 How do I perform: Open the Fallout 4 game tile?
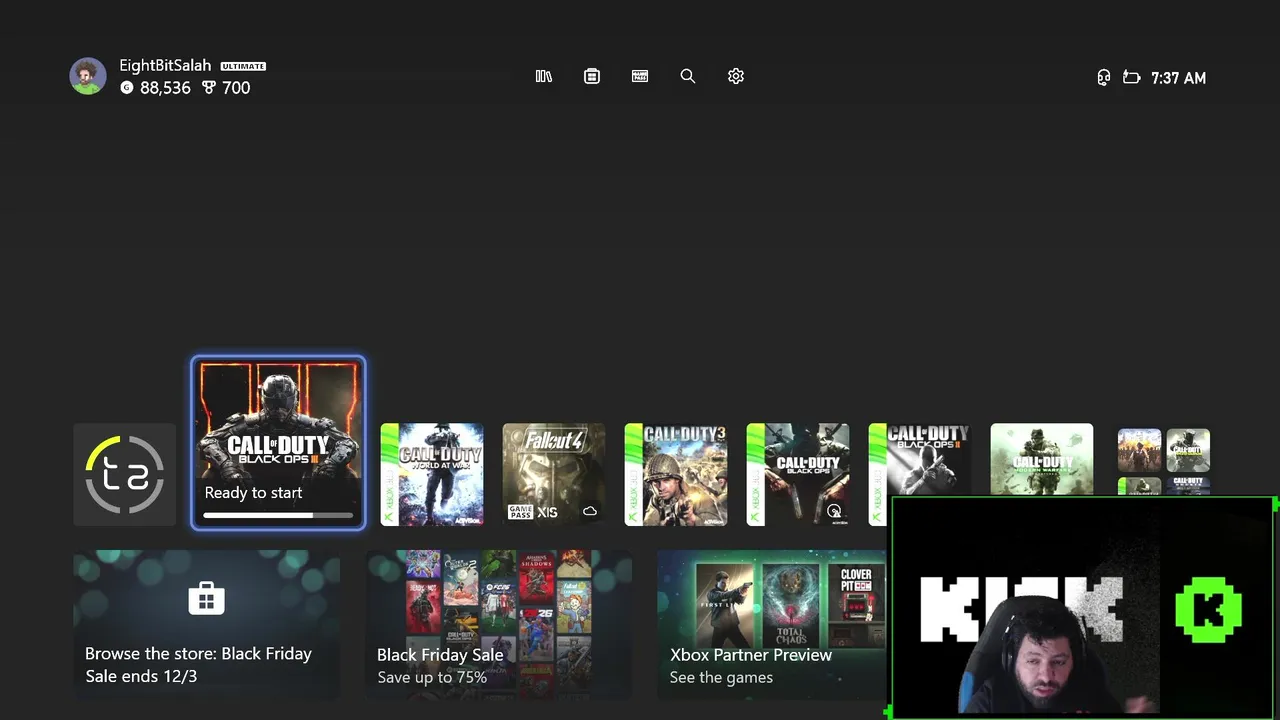coord(554,475)
